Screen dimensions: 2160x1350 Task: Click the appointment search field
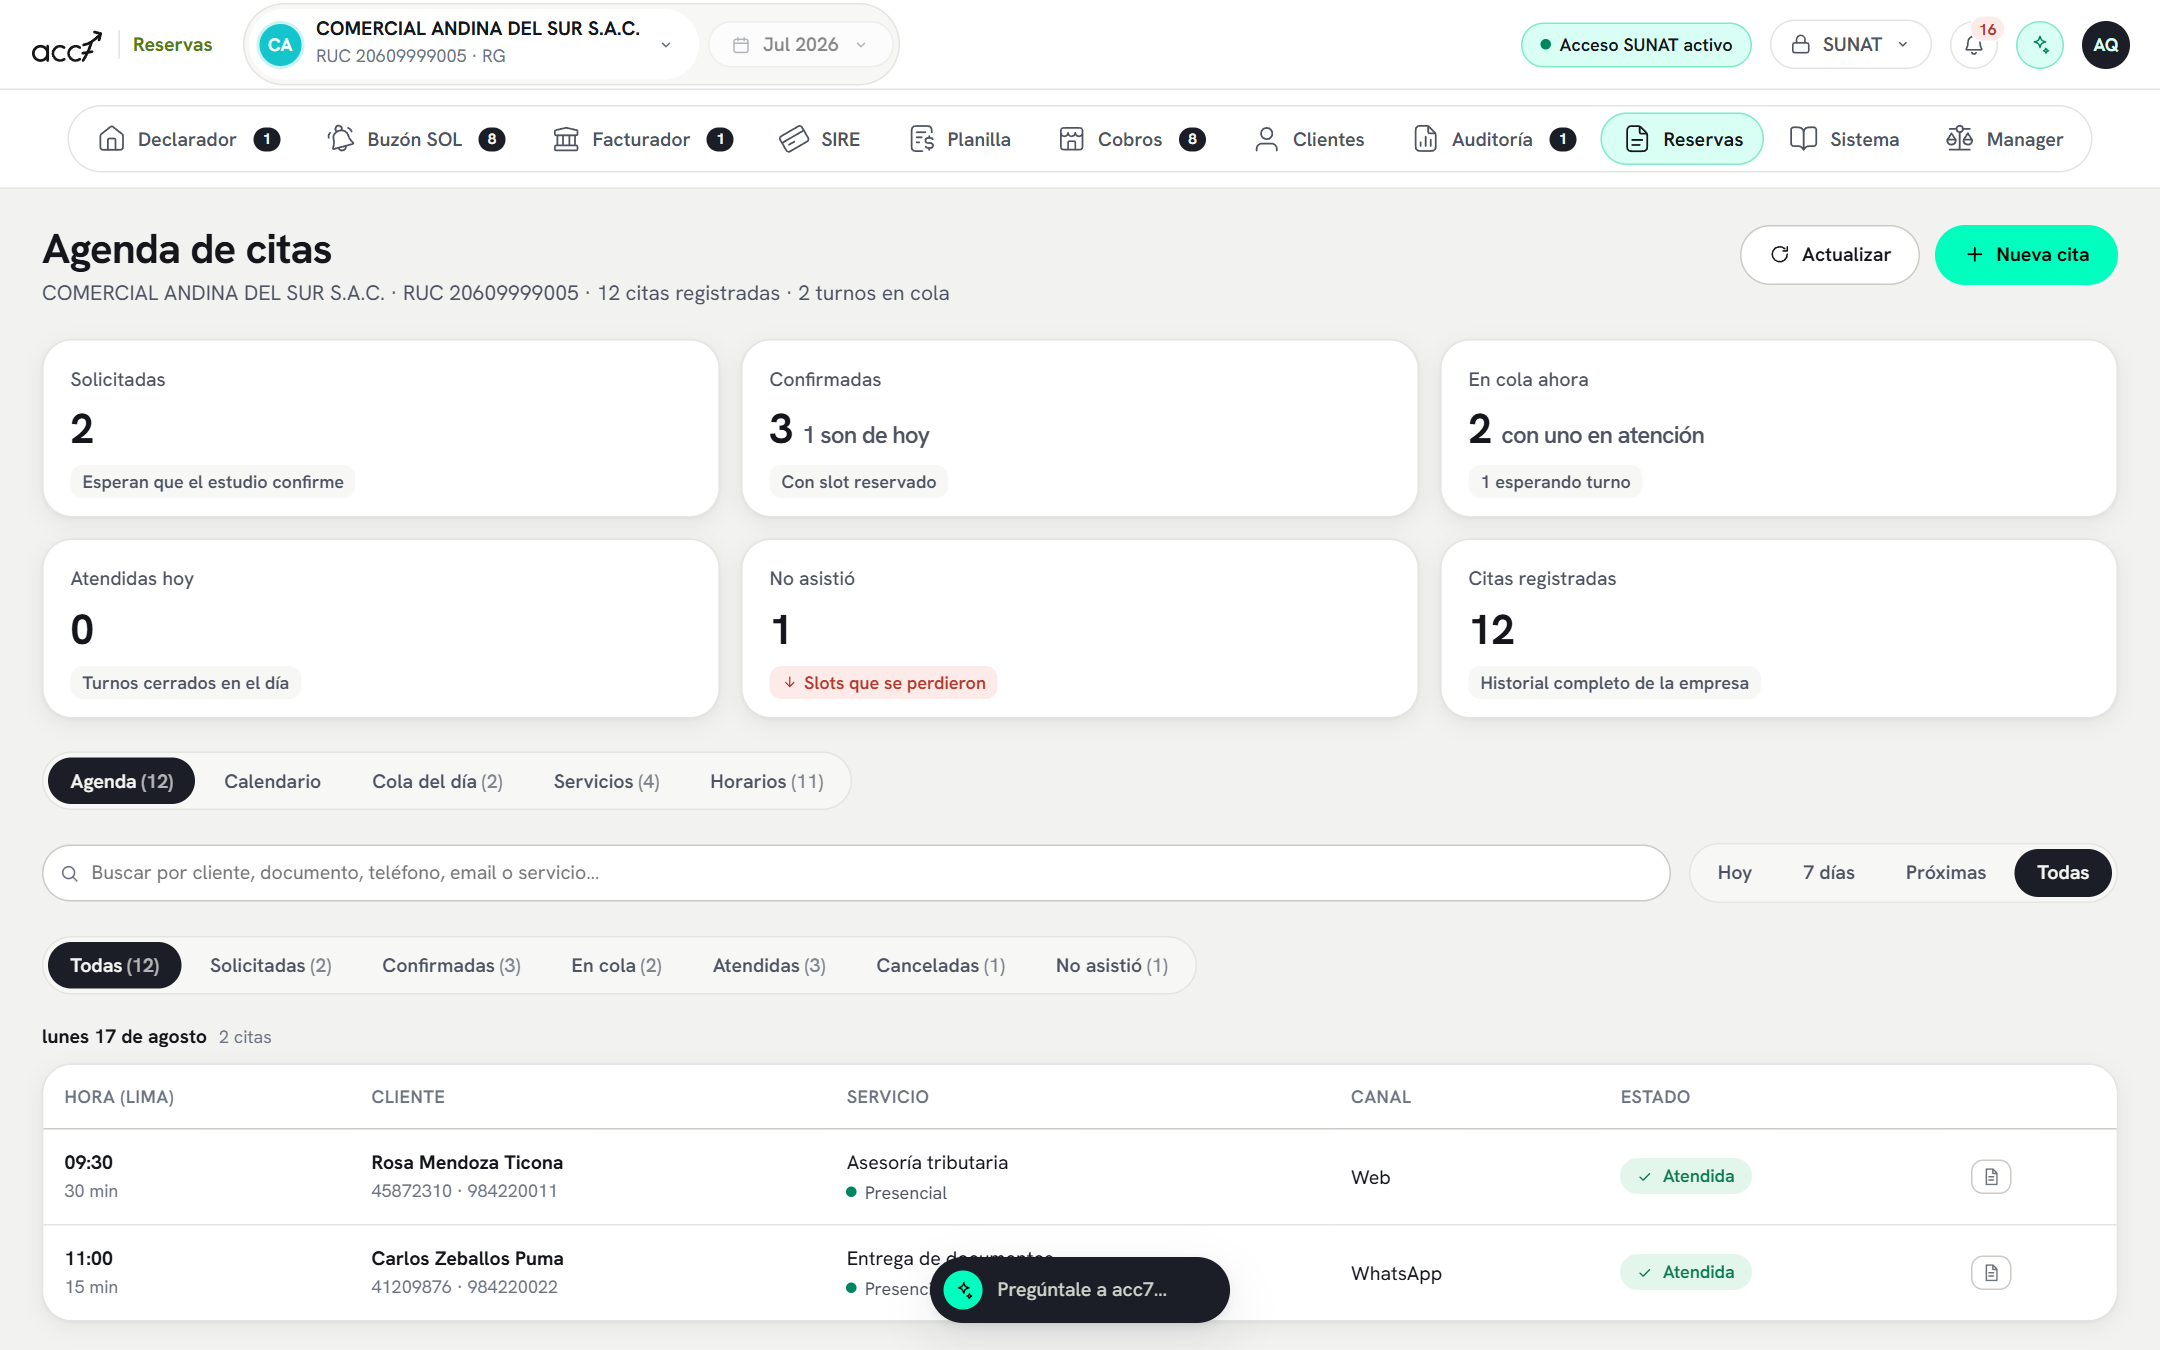tap(856, 873)
